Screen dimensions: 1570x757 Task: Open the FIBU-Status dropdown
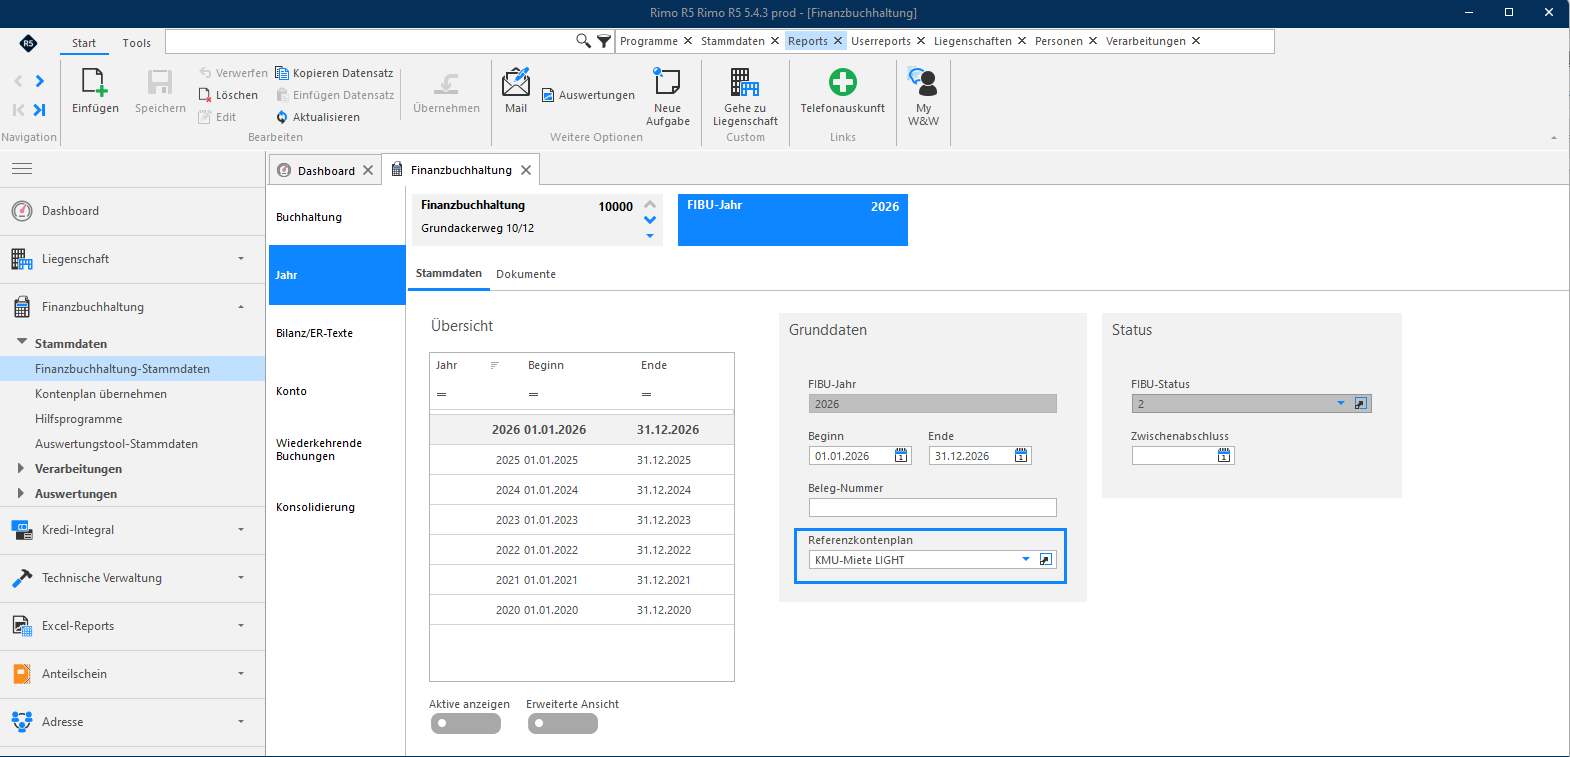click(x=1341, y=404)
